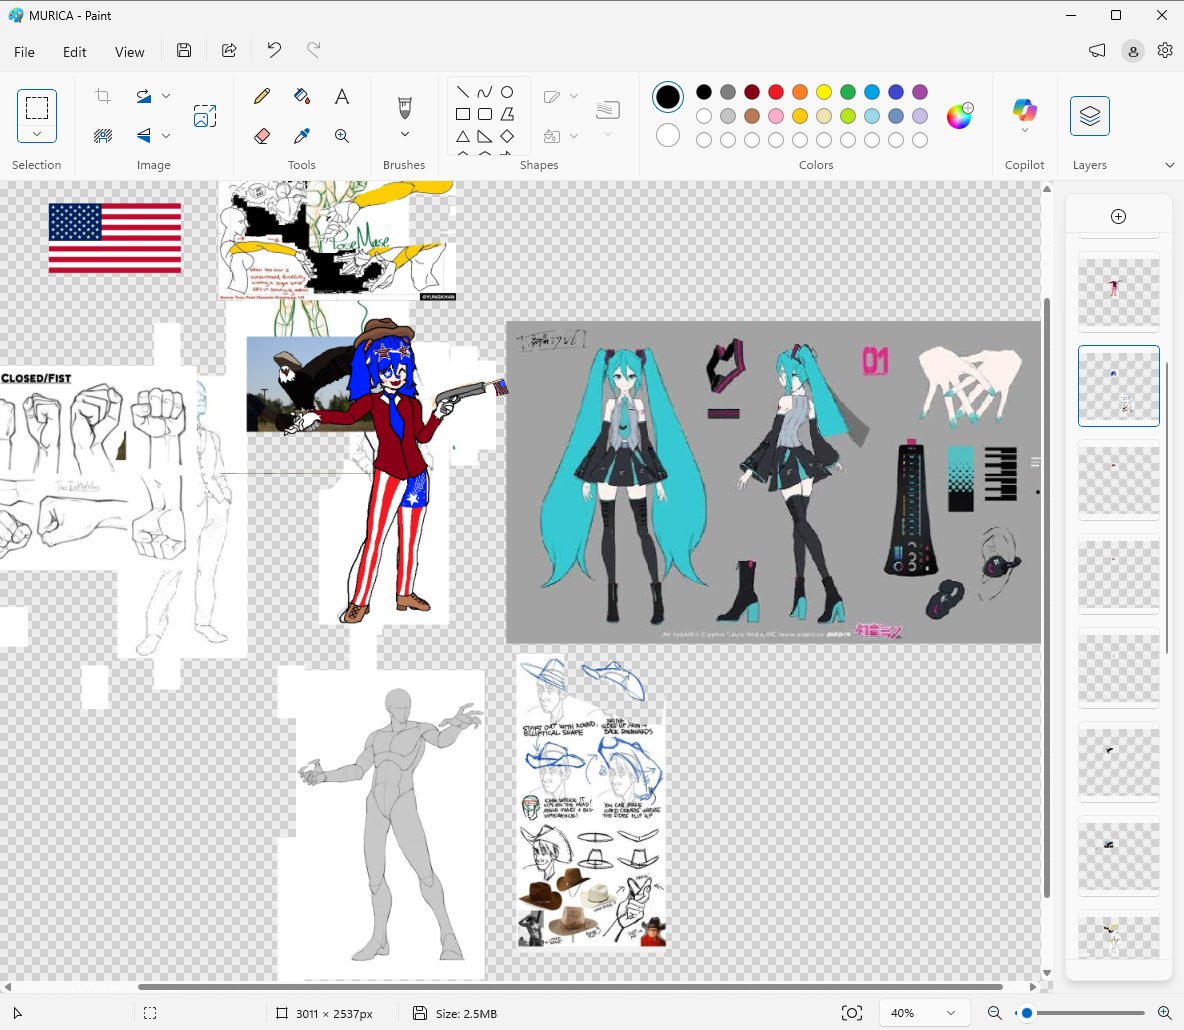1184x1030 pixels.
Task: Open the account profile icon
Action: click(1133, 51)
